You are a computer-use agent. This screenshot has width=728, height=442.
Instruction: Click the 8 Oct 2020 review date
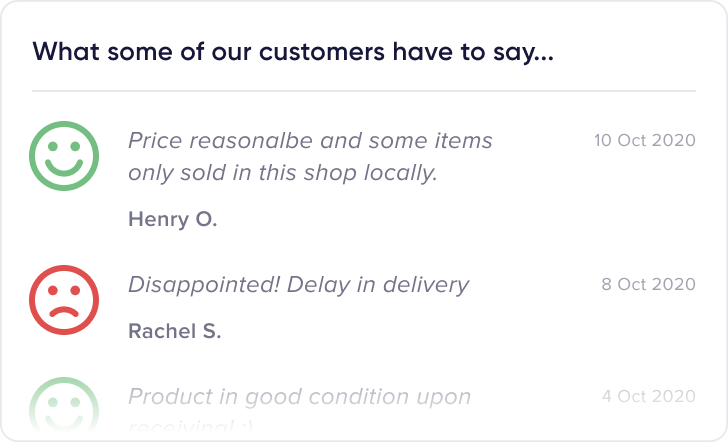[648, 284]
